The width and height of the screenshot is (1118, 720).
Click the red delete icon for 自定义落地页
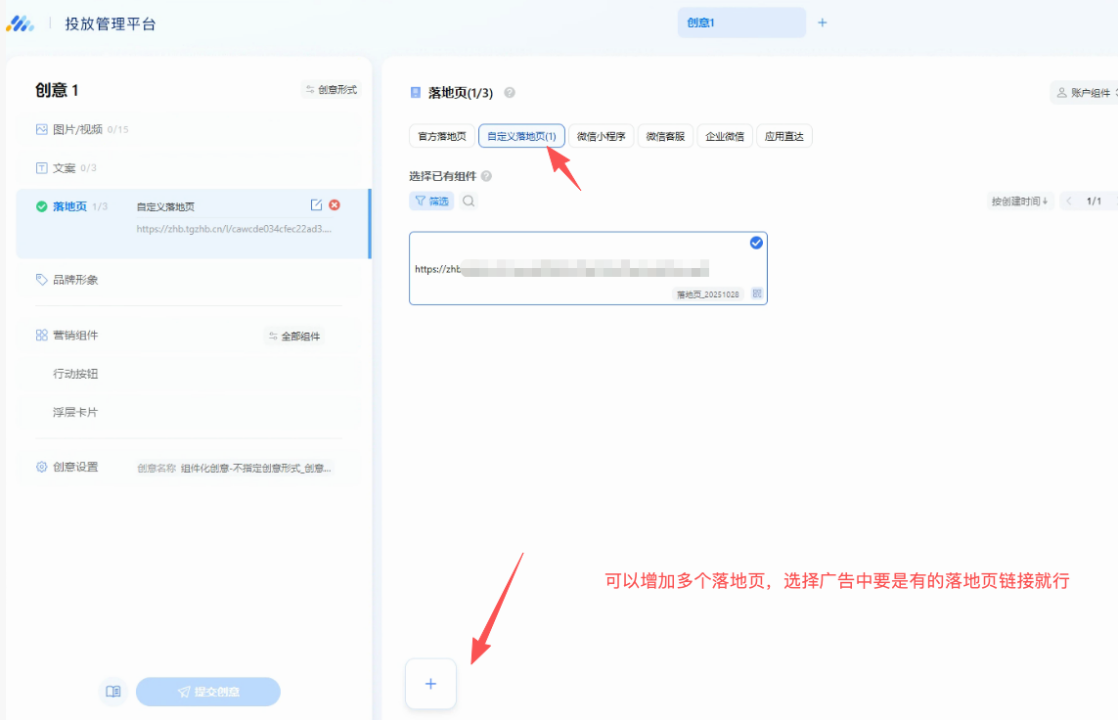(335, 205)
